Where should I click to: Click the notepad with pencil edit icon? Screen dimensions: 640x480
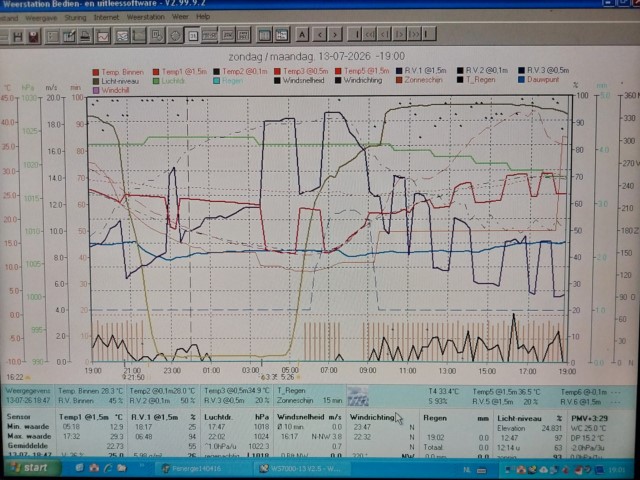point(69,36)
